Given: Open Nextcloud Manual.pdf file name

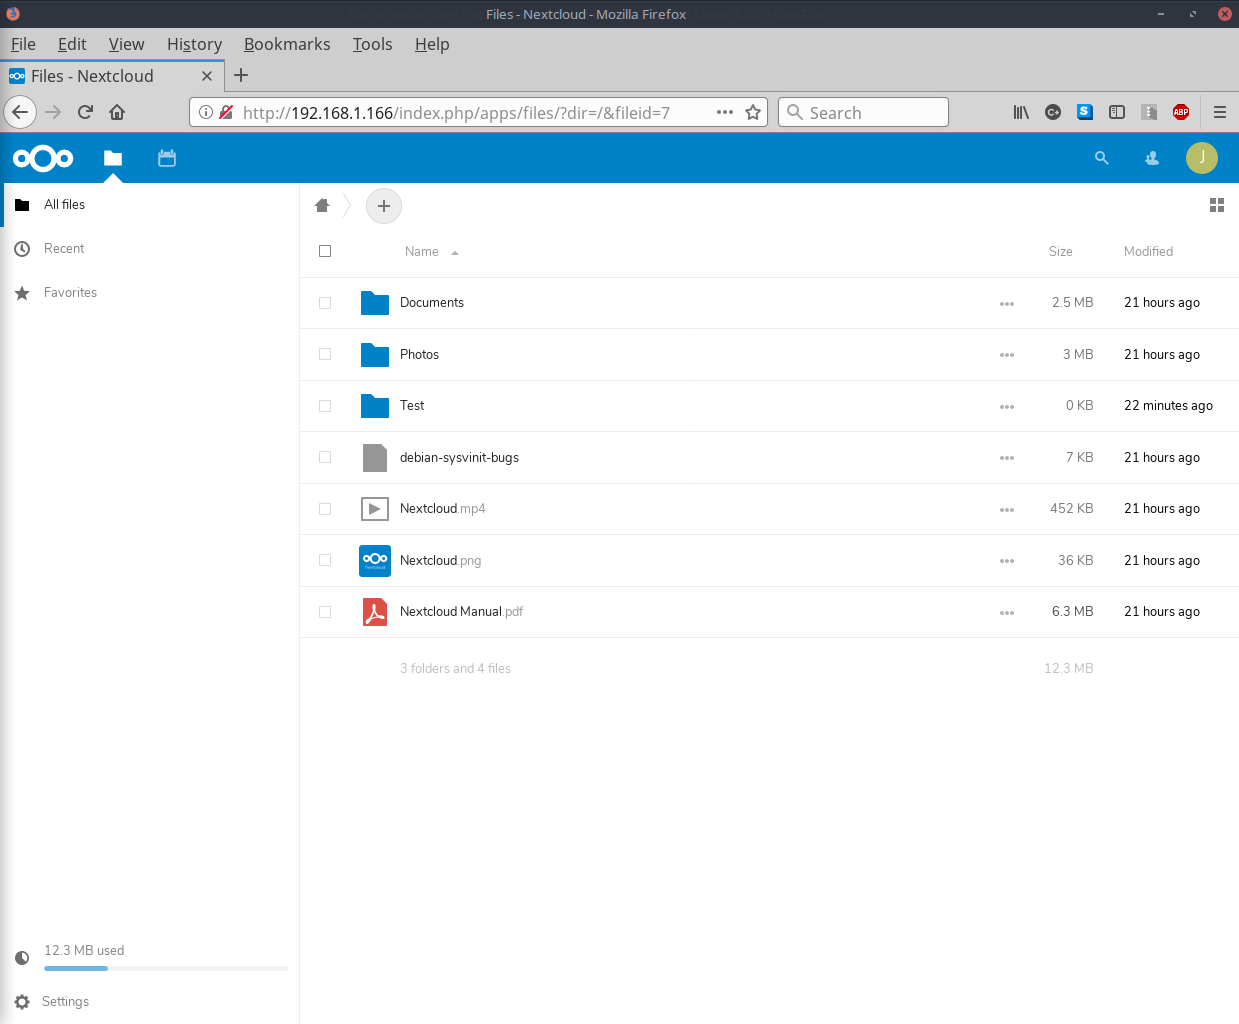Looking at the screenshot, I should pyautogui.click(x=461, y=612).
